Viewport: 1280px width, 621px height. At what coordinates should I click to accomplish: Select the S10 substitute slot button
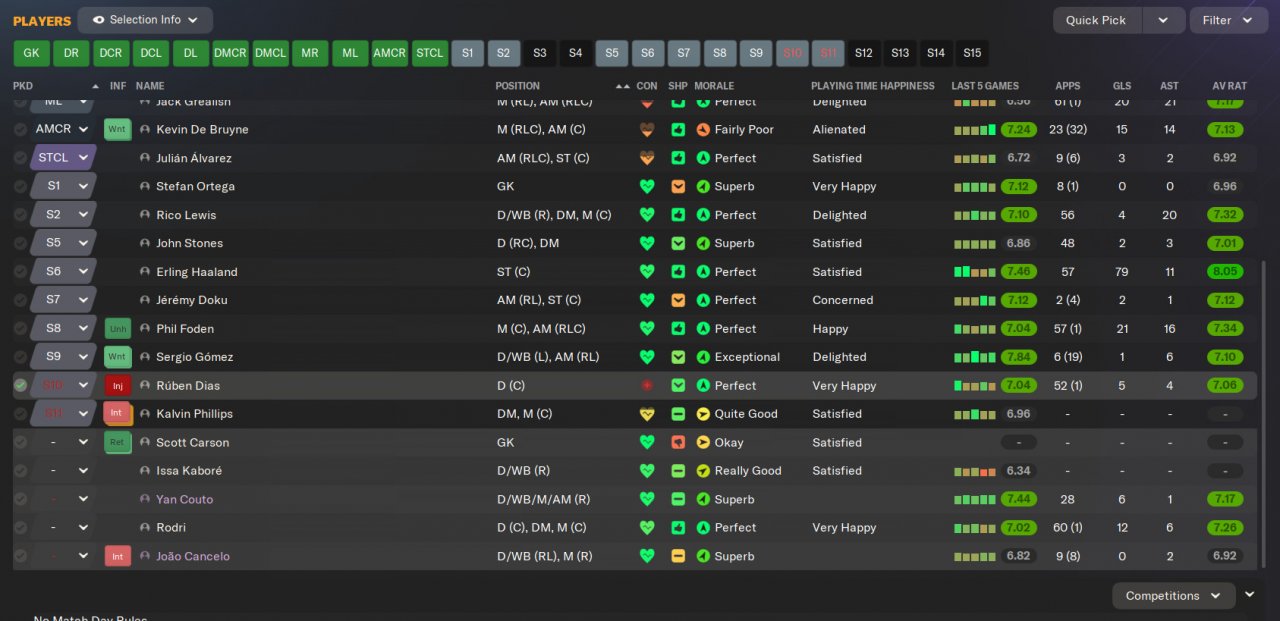[792, 53]
